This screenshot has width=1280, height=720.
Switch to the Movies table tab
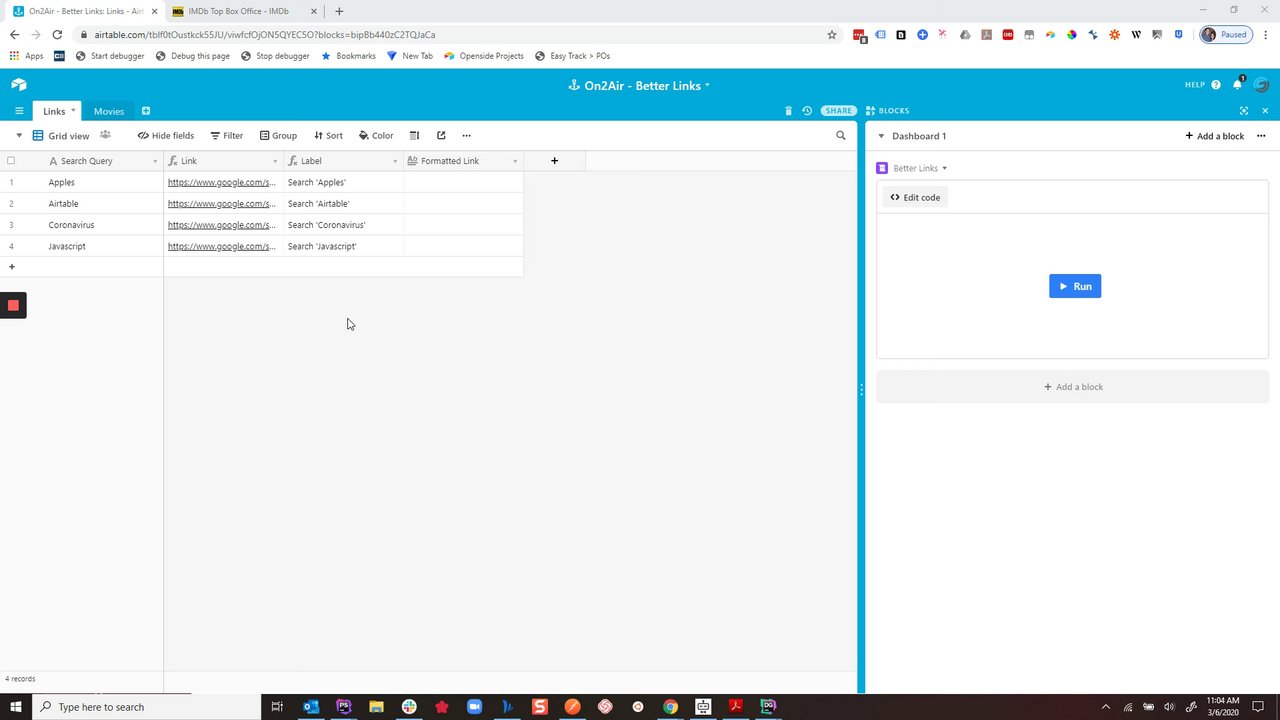tap(109, 111)
